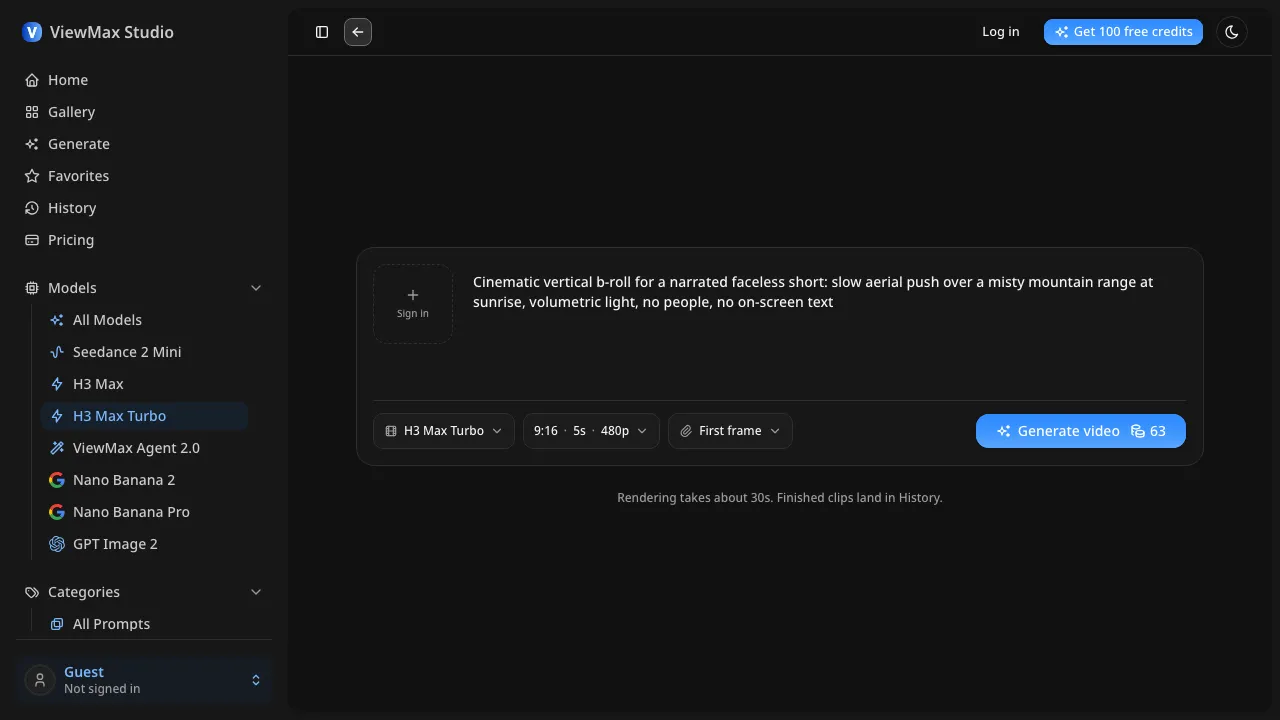The height and width of the screenshot is (720, 1280).
Task: Select Nano Banana Pro model
Action: tap(144, 512)
